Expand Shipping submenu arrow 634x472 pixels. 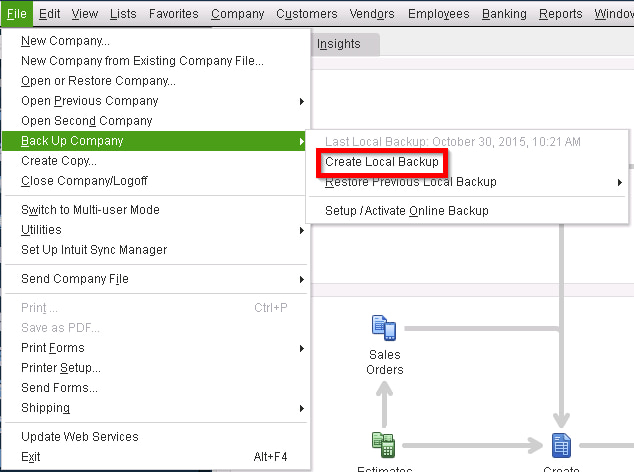point(302,408)
